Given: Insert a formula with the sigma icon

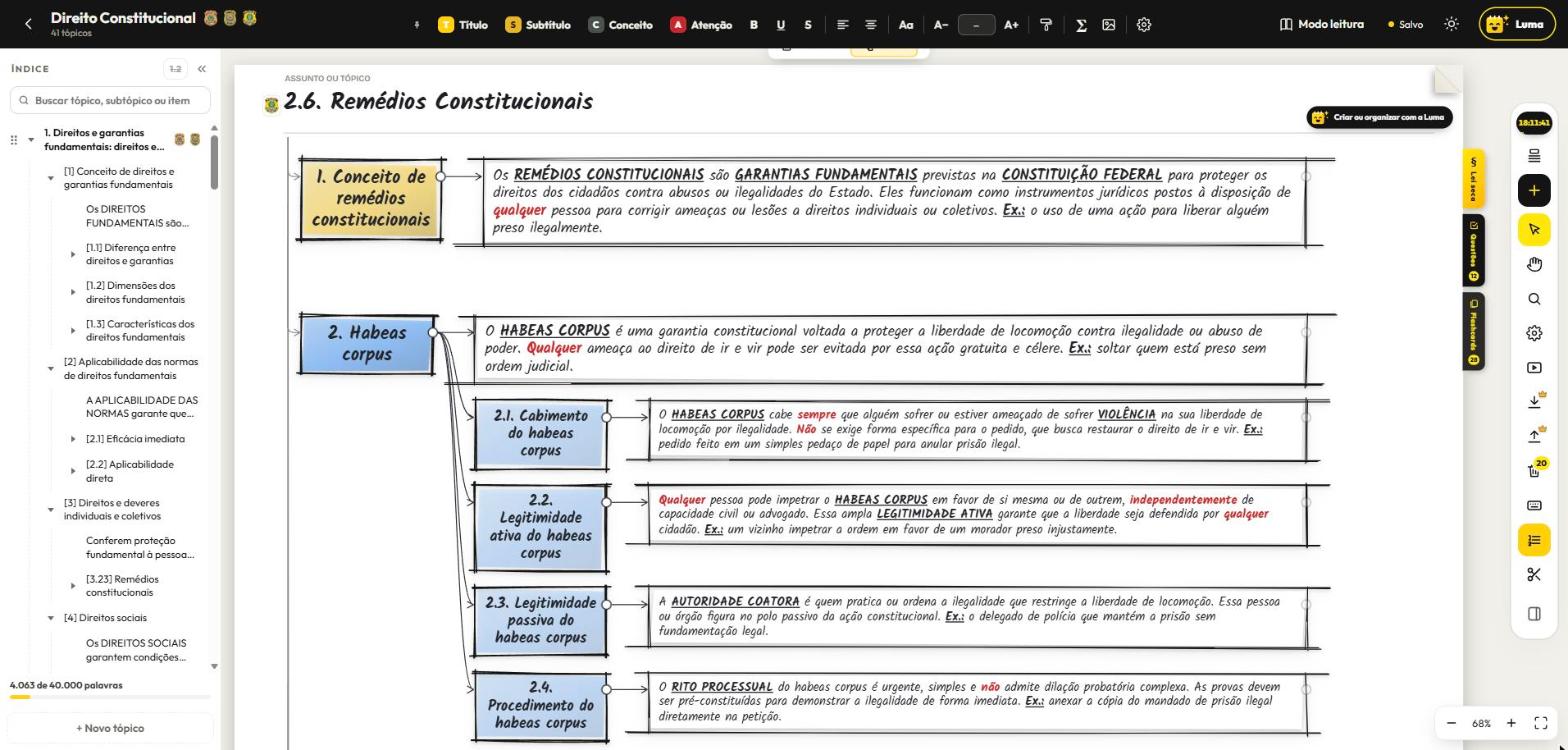Looking at the screenshot, I should (1081, 25).
